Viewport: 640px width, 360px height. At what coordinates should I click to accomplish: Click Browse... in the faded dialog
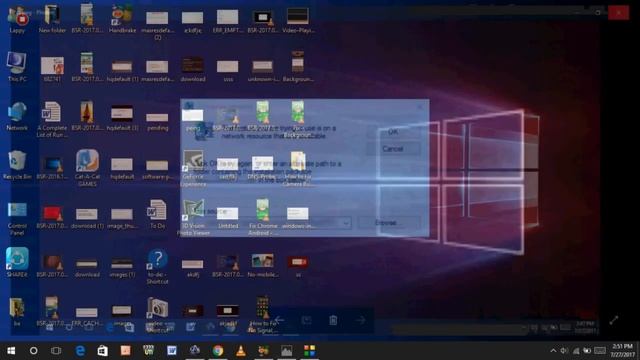coord(389,223)
